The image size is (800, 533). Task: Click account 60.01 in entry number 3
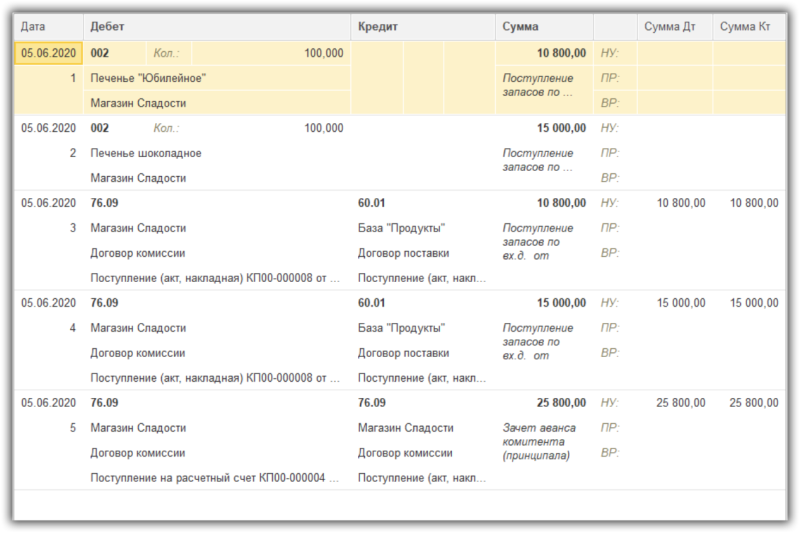(x=371, y=203)
